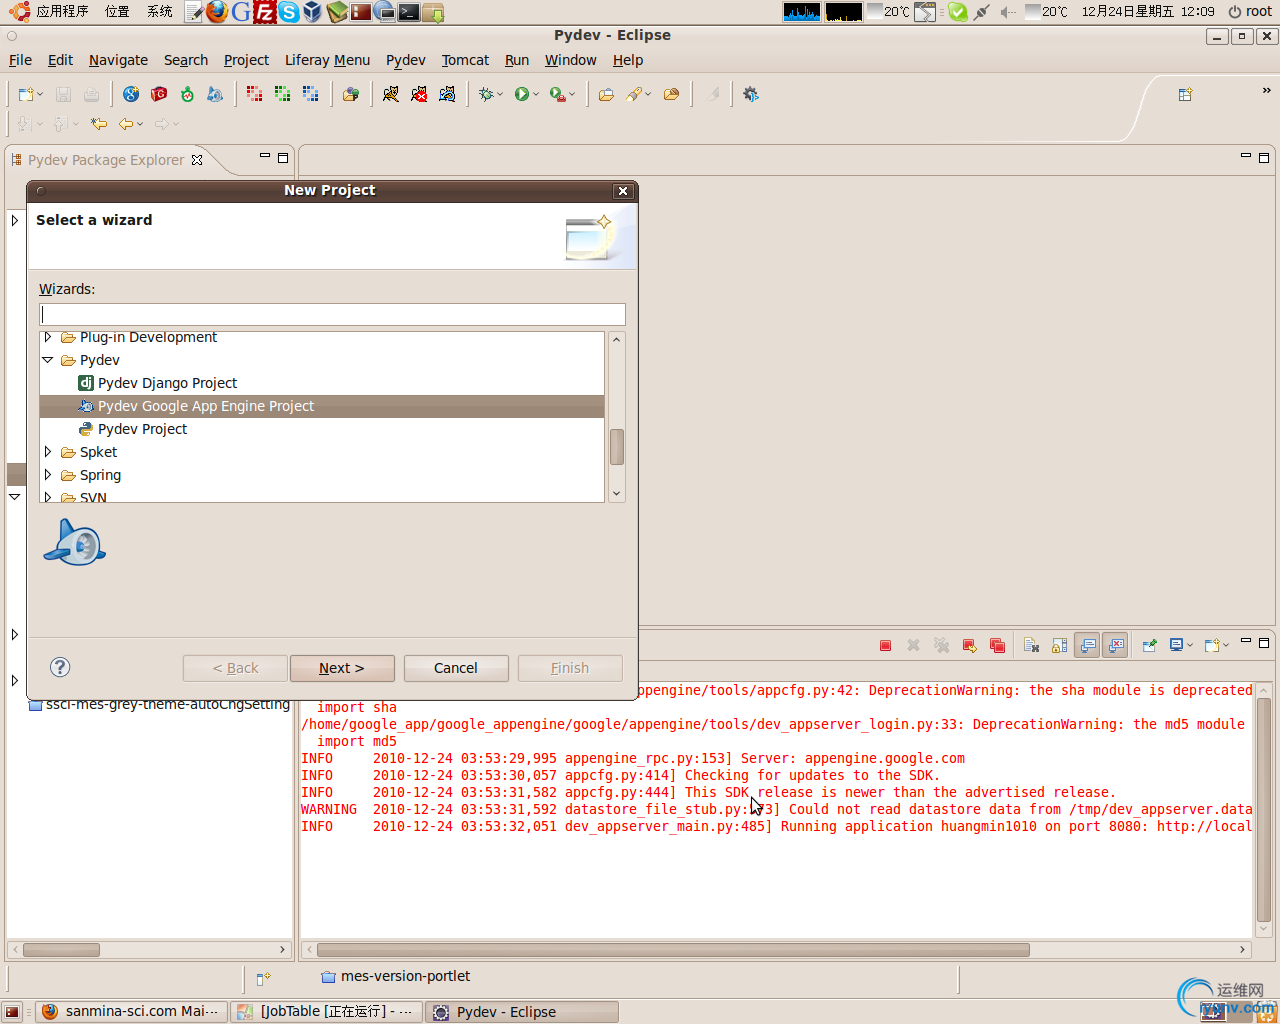1280x1024 pixels.
Task: Click the green grid toolbar icon
Action: pos(282,94)
